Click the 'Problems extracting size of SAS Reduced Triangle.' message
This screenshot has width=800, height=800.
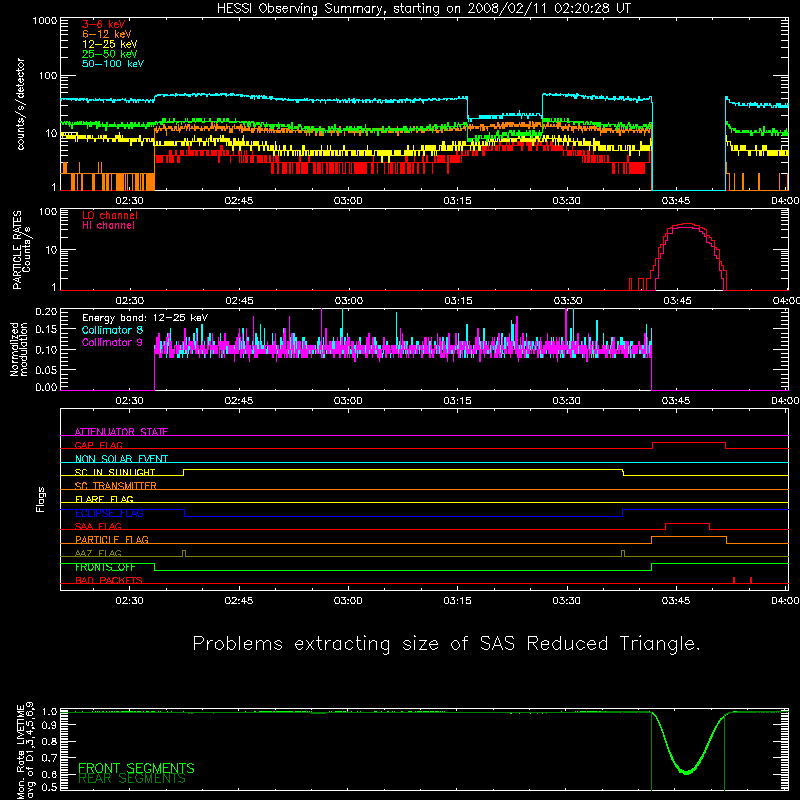click(x=446, y=644)
